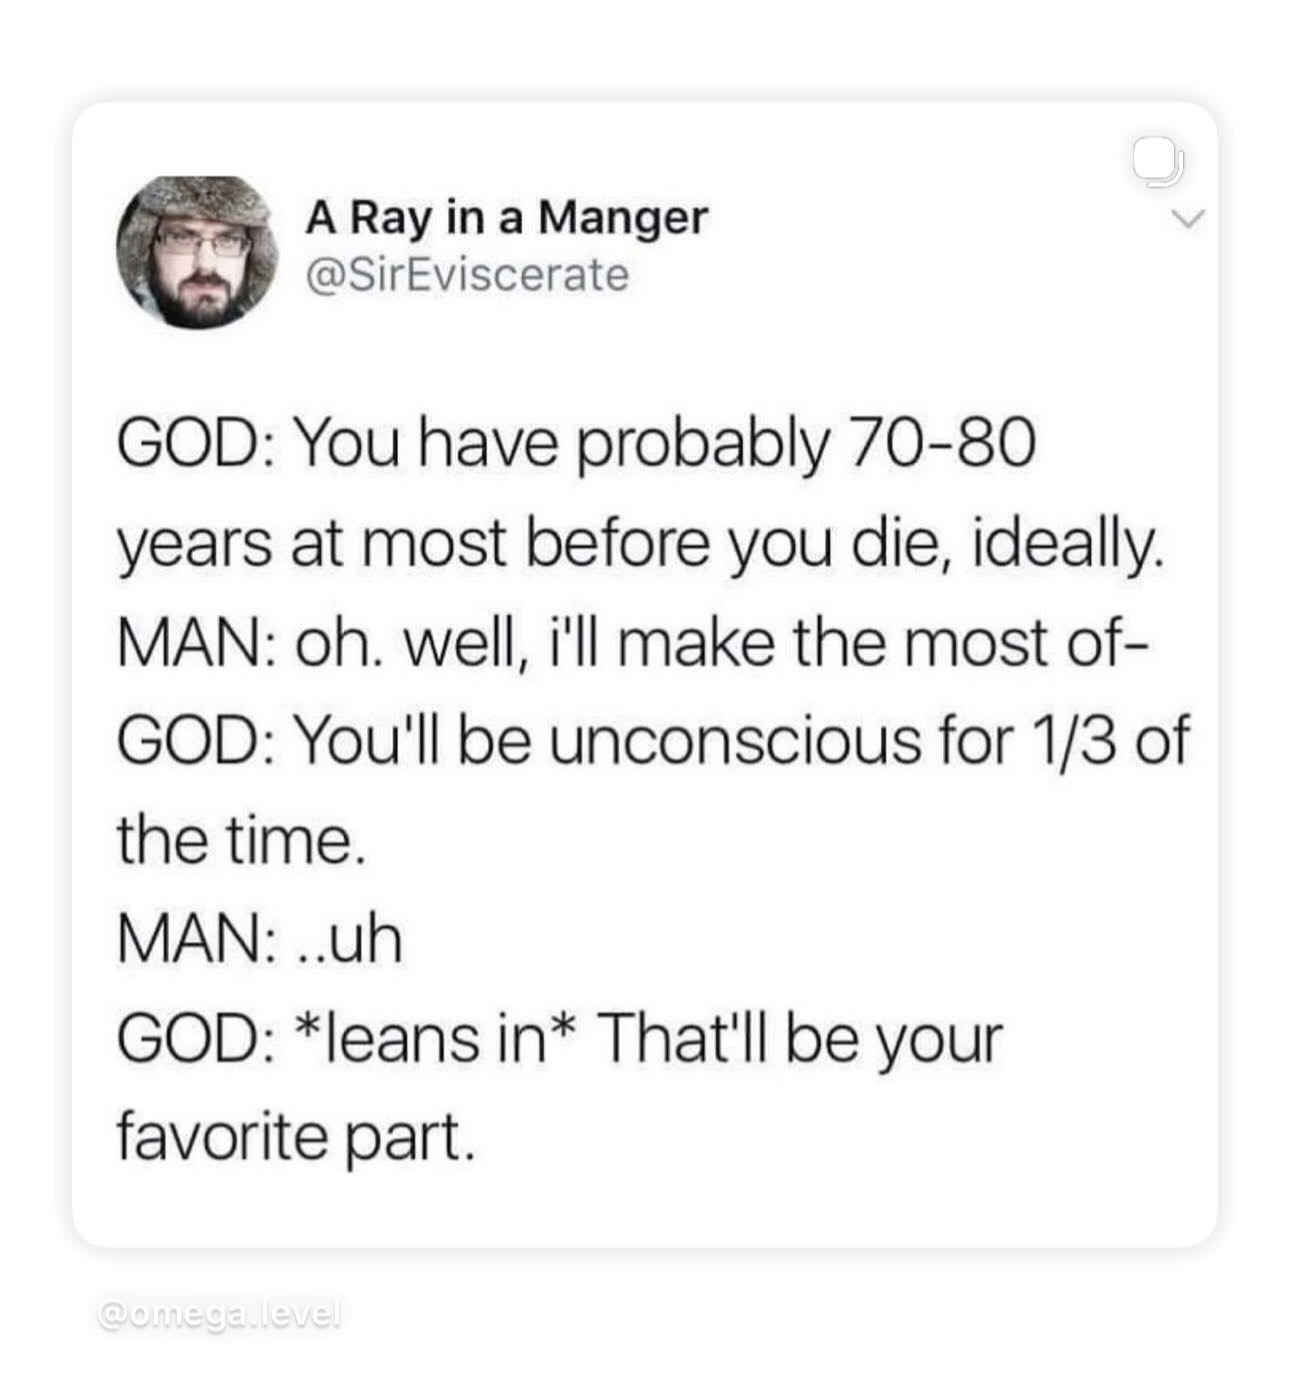This screenshot has height=1381, width=1290.
Task: Select the line "MAN: ..uh"
Action: 260,939
